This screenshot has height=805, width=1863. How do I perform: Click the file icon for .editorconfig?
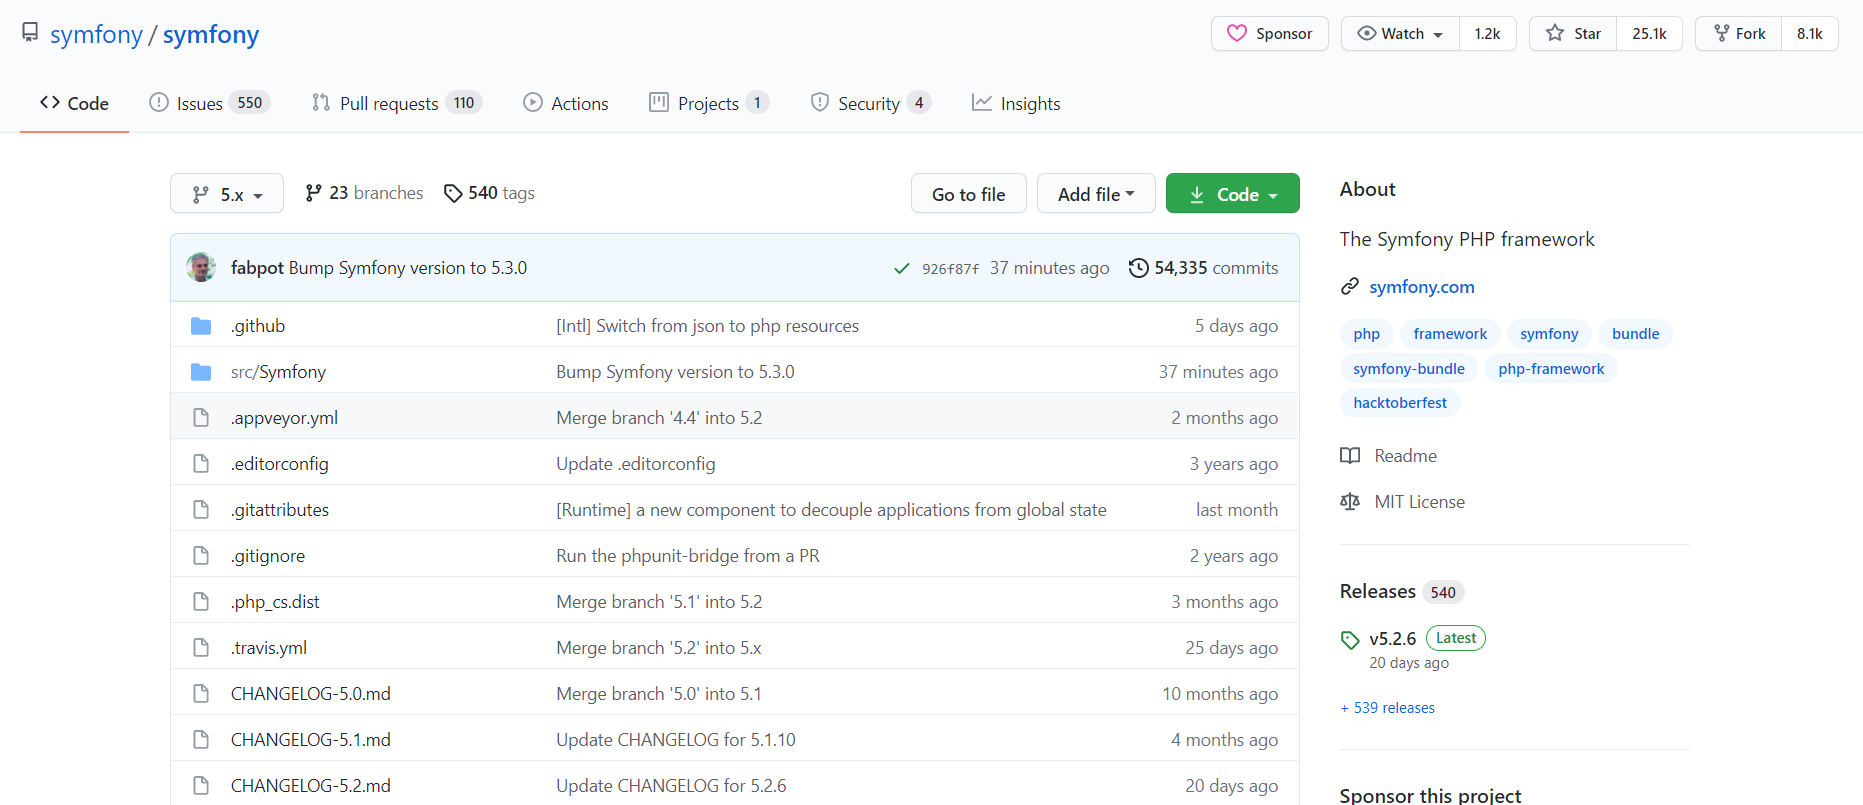pyautogui.click(x=201, y=464)
